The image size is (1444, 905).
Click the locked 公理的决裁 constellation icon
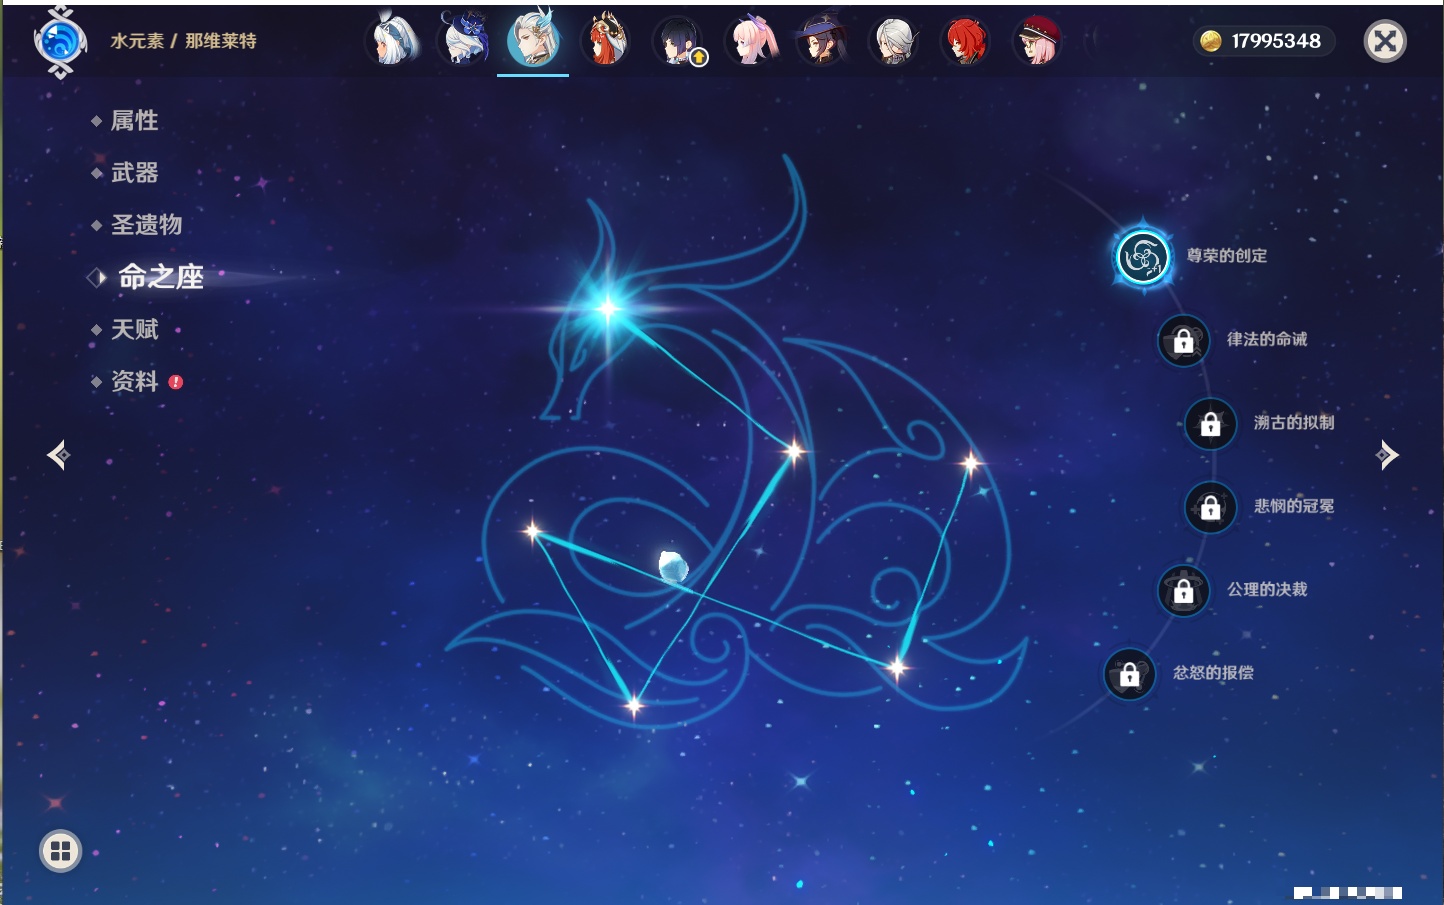pos(1183,591)
